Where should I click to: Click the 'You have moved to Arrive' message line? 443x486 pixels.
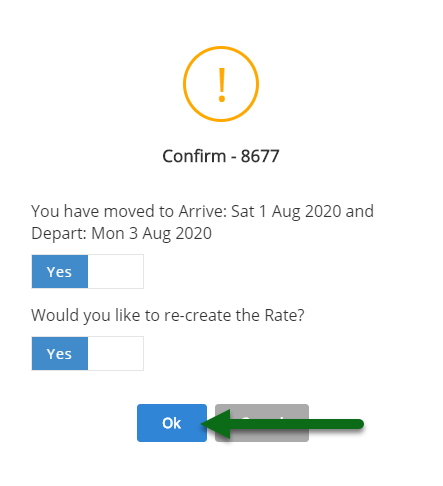click(202, 211)
